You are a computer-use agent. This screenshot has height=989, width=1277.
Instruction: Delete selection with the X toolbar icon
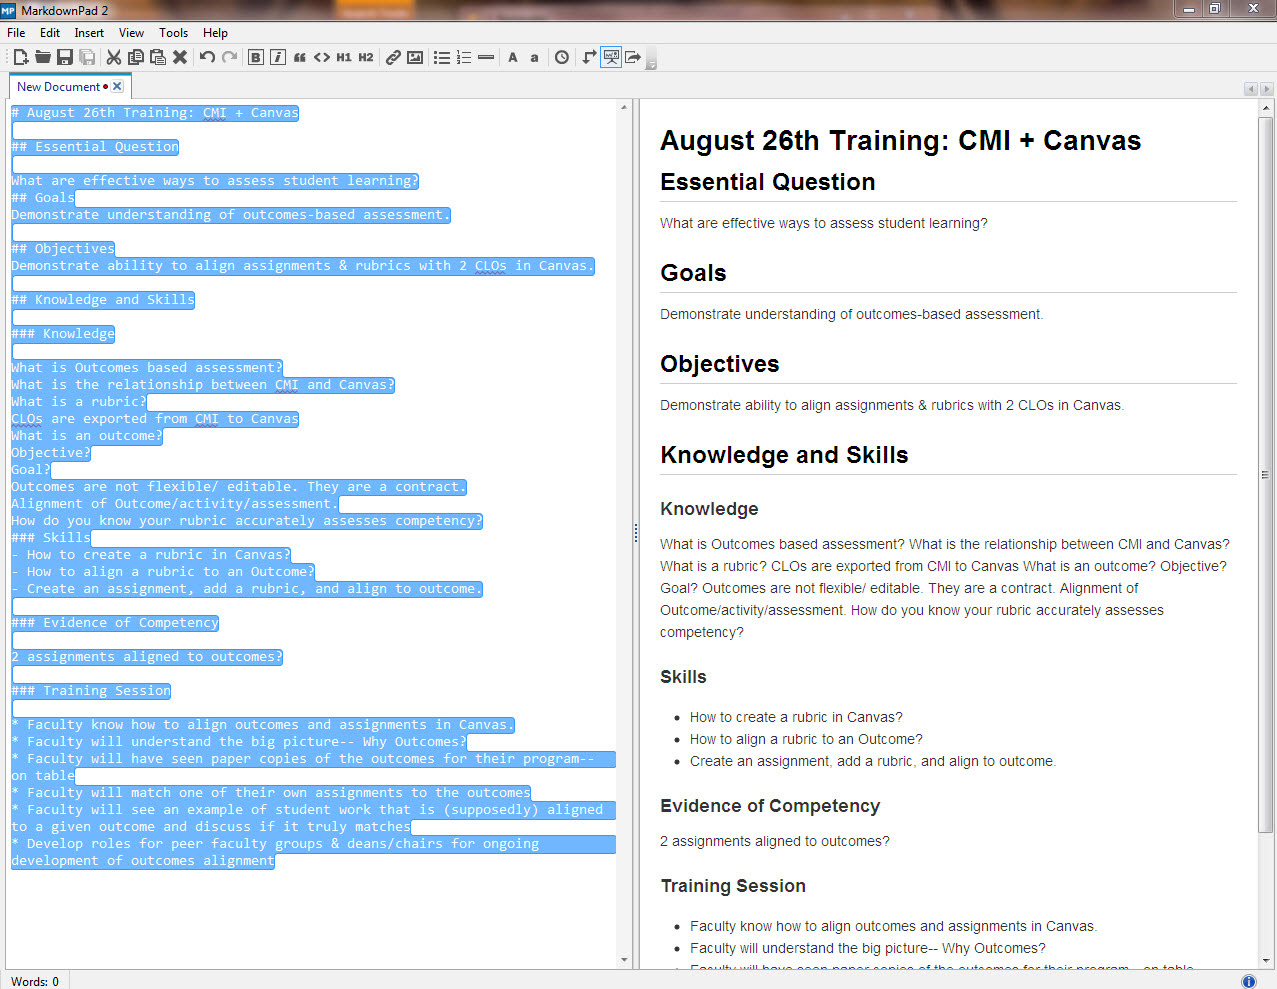[180, 57]
